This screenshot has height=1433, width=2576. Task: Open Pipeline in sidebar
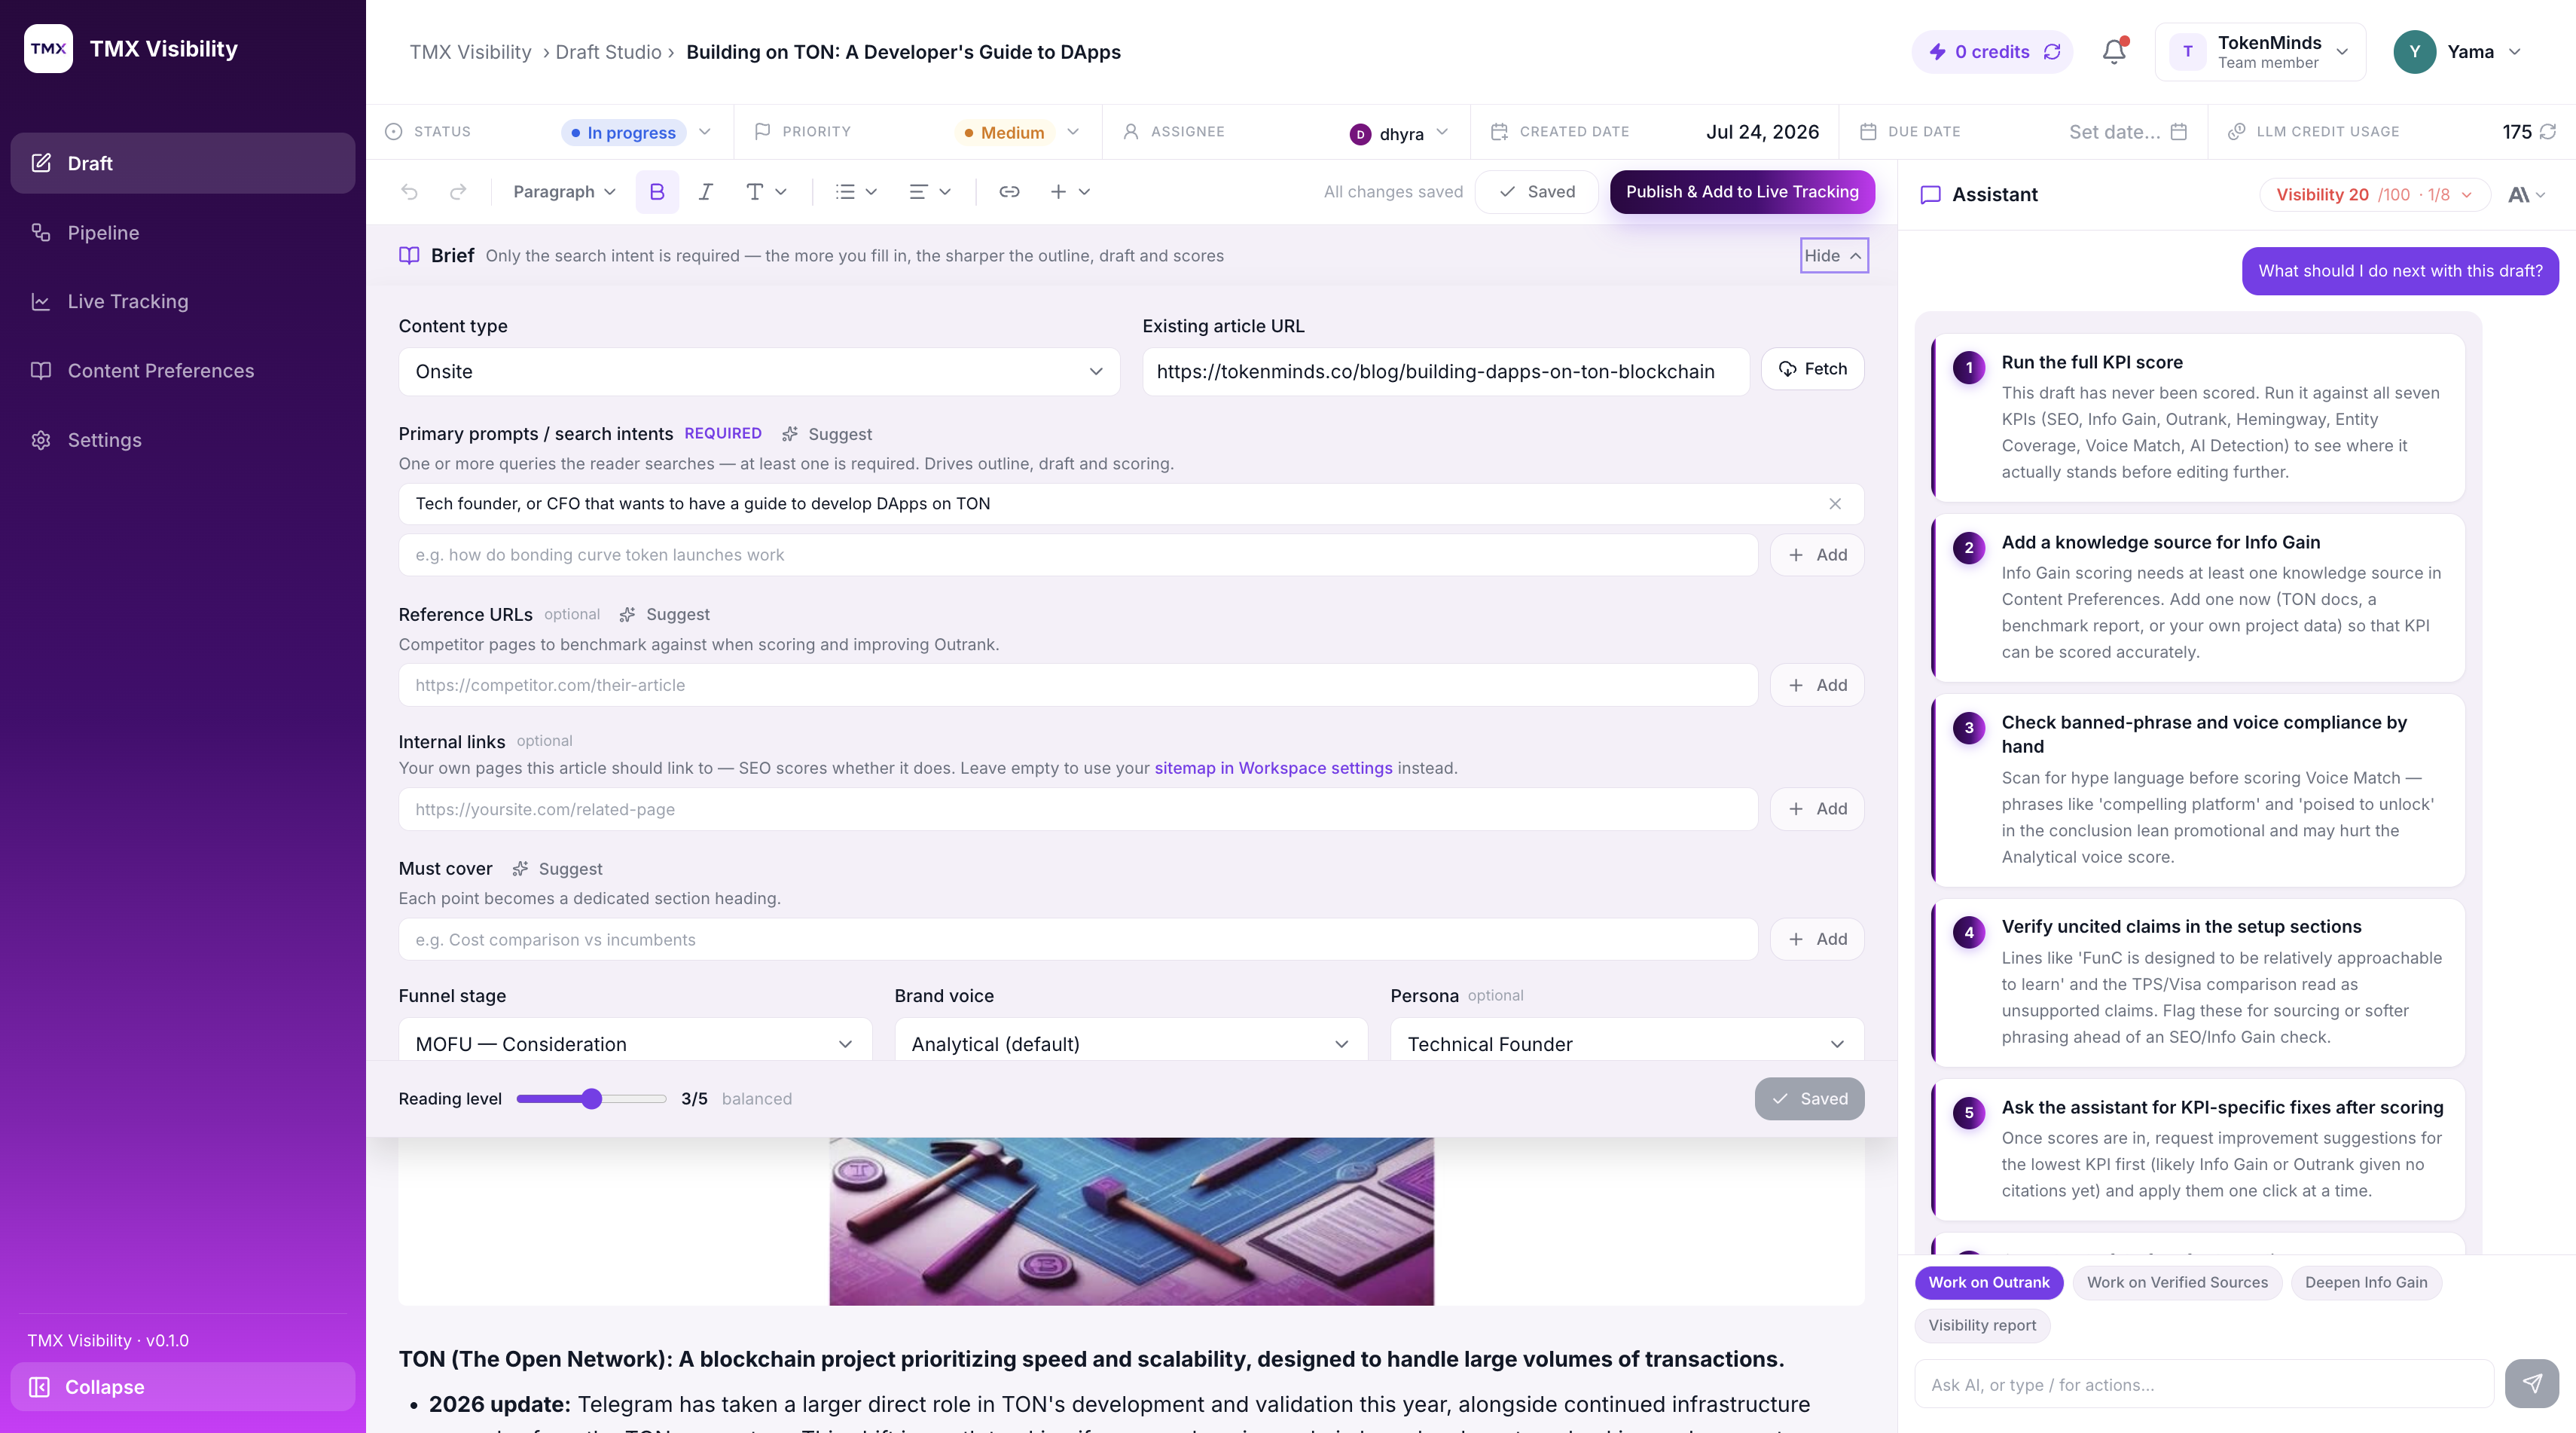tap(183, 233)
